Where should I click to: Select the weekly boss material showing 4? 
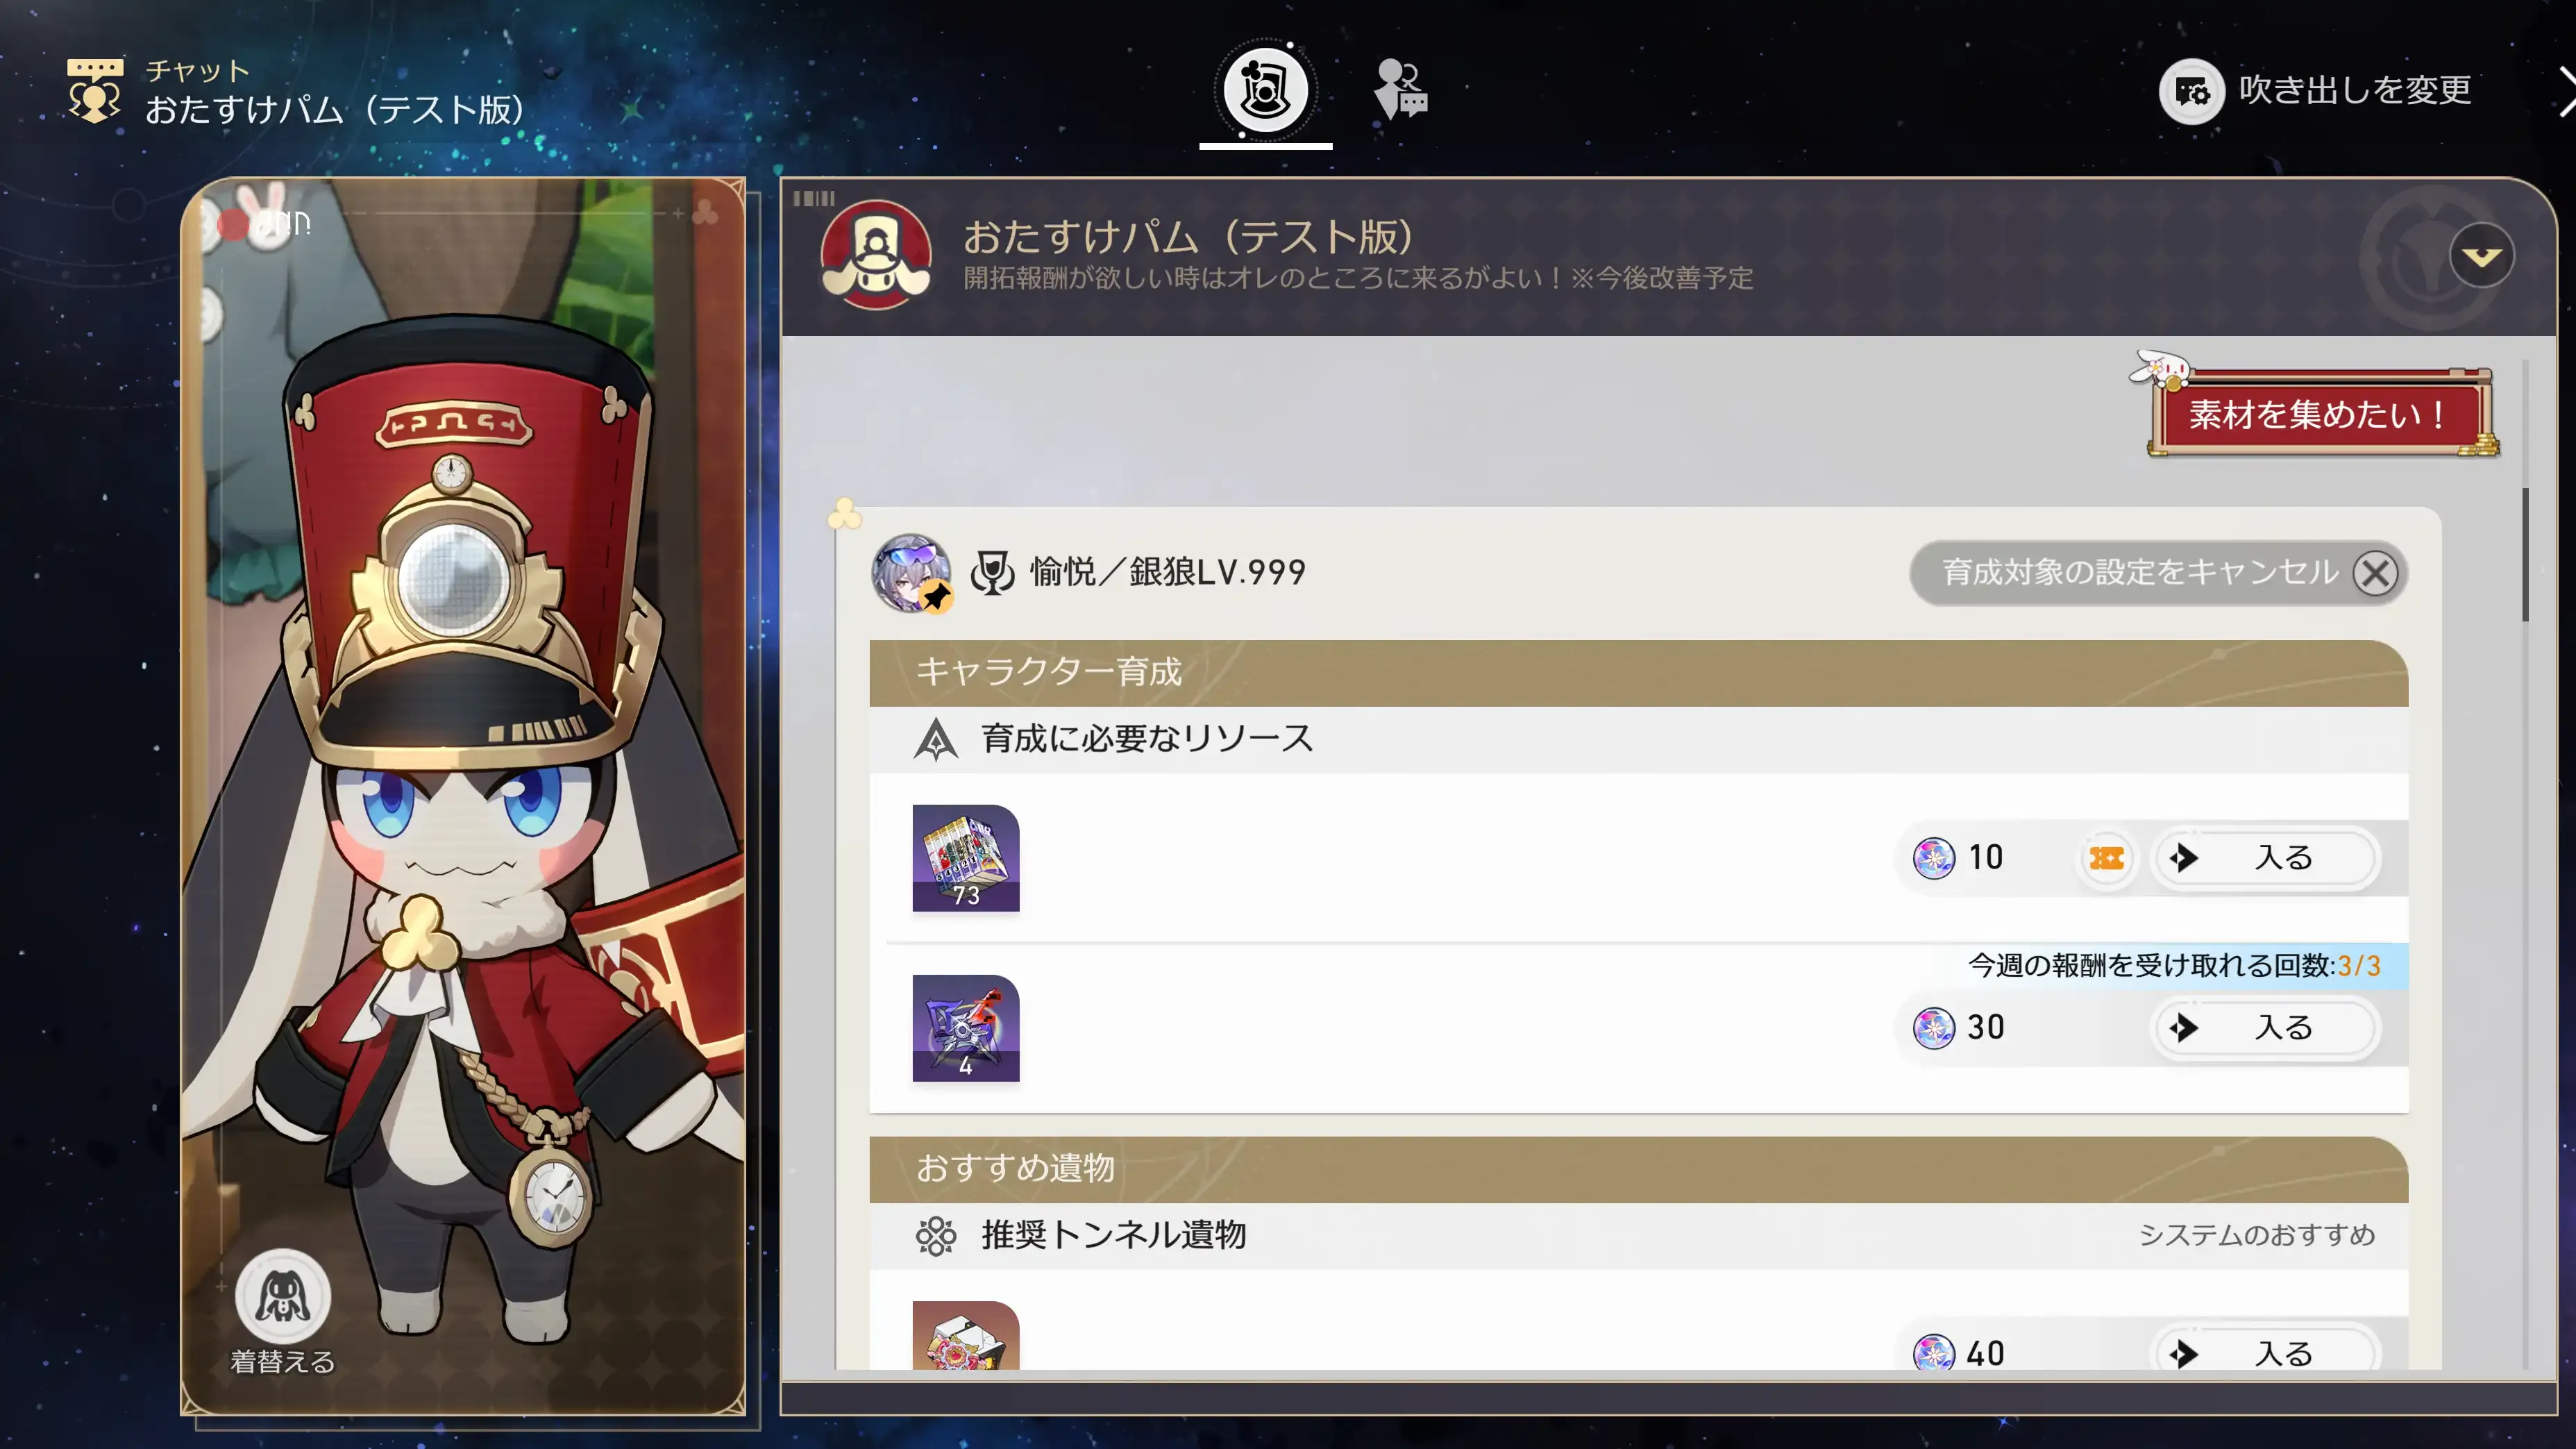pyautogui.click(x=966, y=1028)
